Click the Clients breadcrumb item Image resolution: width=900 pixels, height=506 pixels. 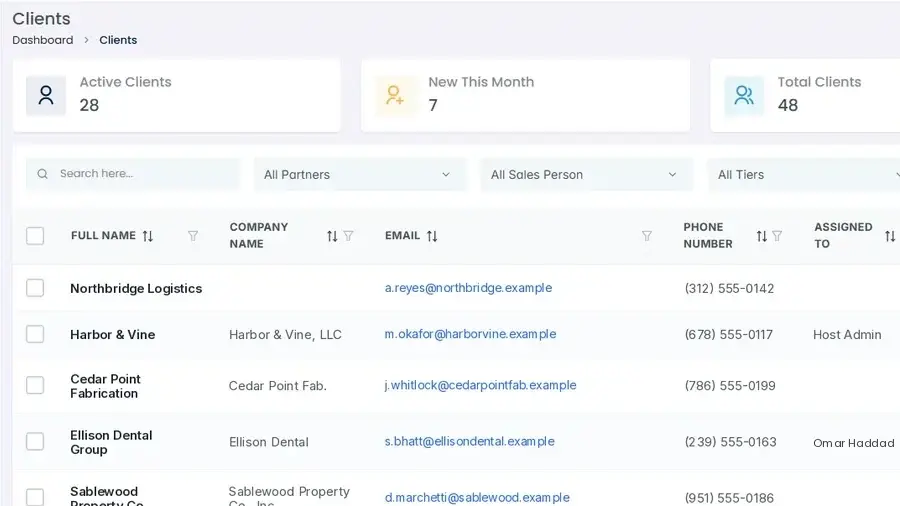118,40
